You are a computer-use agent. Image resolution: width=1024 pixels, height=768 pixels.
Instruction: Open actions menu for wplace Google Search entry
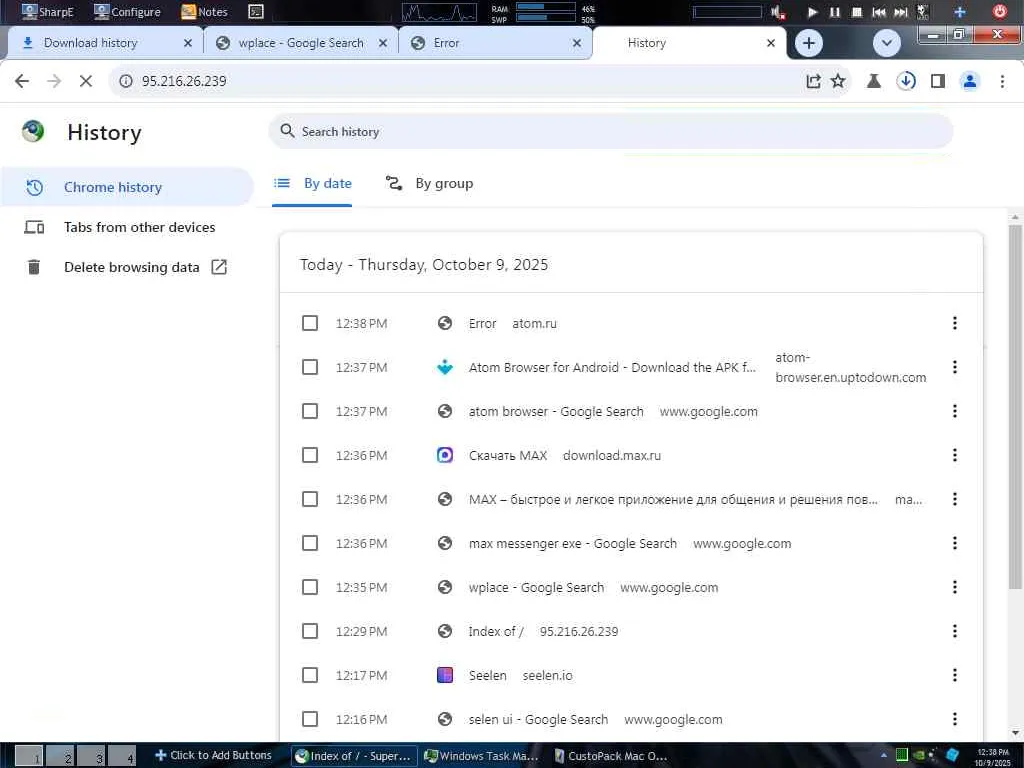[x=955, y=587]
